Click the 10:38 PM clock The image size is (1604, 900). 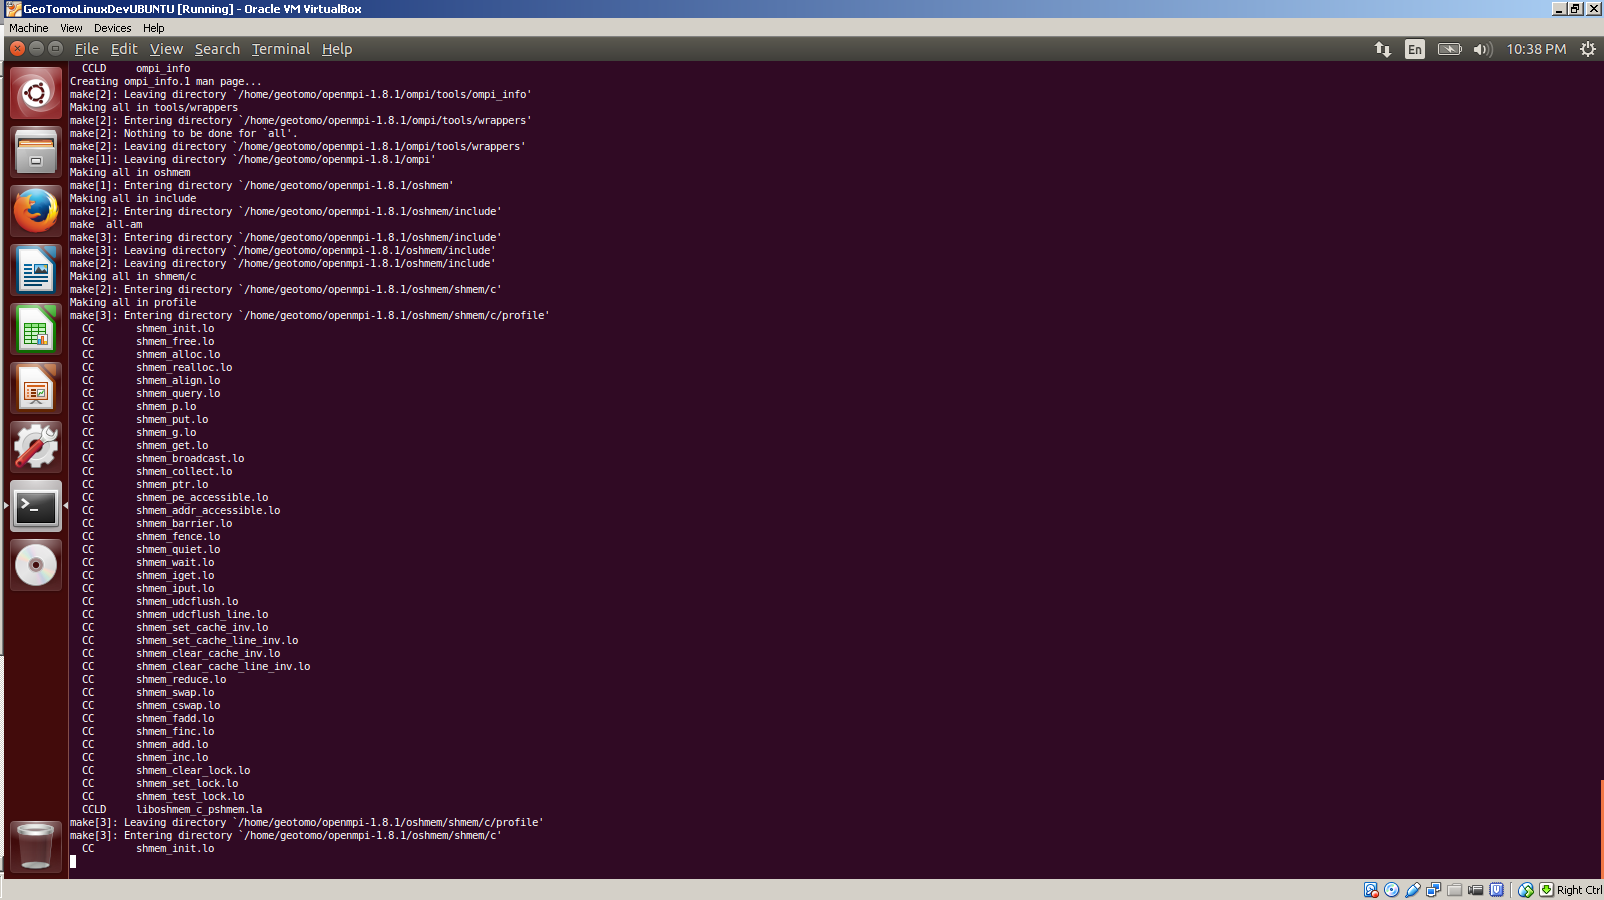pos(1536,49)
